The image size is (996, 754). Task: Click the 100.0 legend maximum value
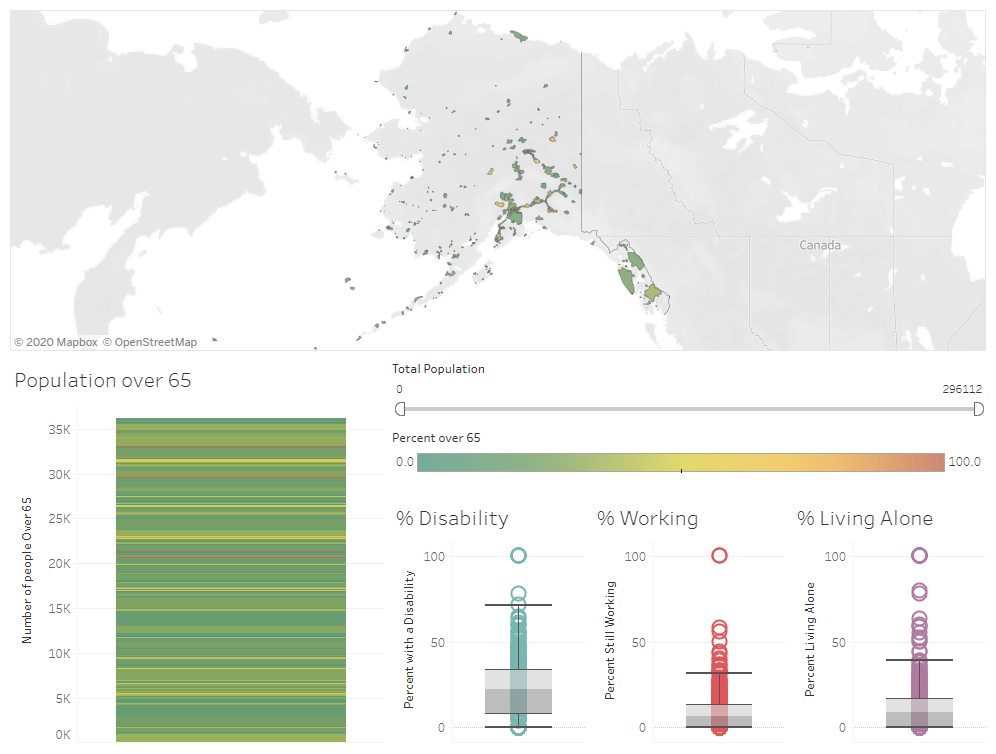pos(964,462)
